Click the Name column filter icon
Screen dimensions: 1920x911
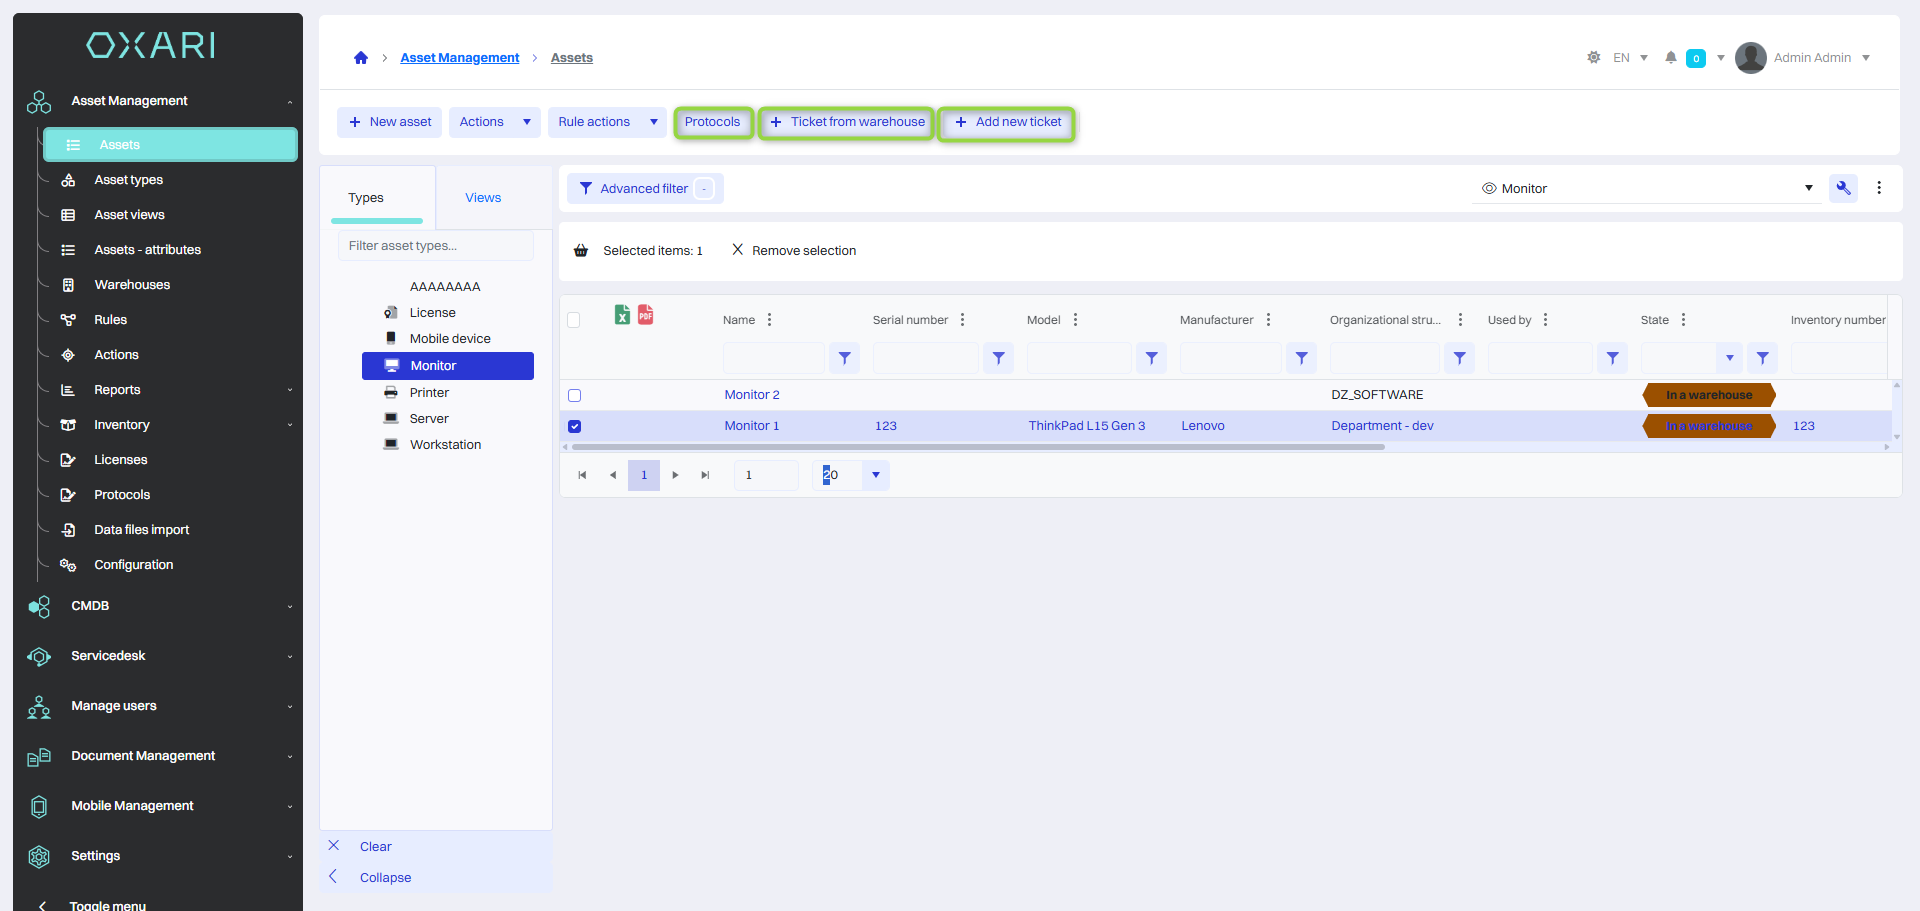[x=845, y=358]
